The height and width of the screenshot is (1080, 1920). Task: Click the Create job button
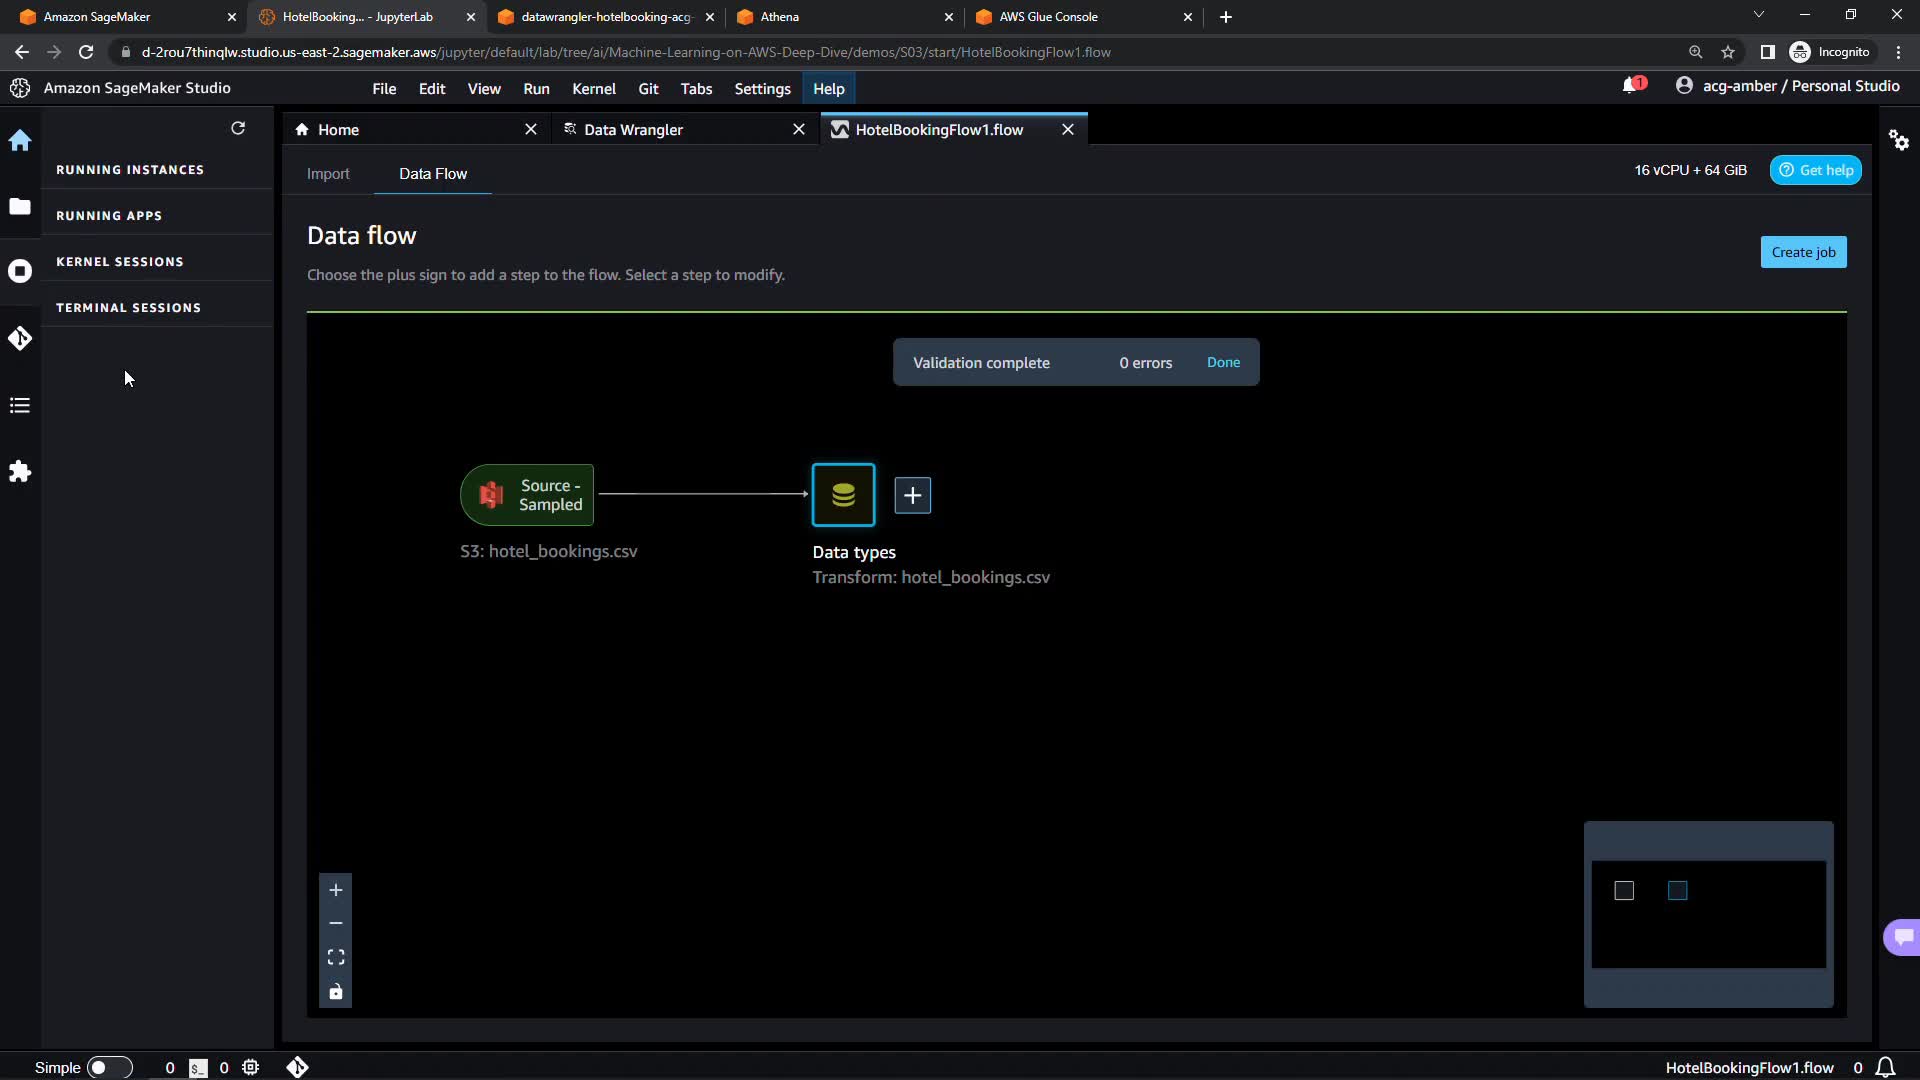(1803, 252)
